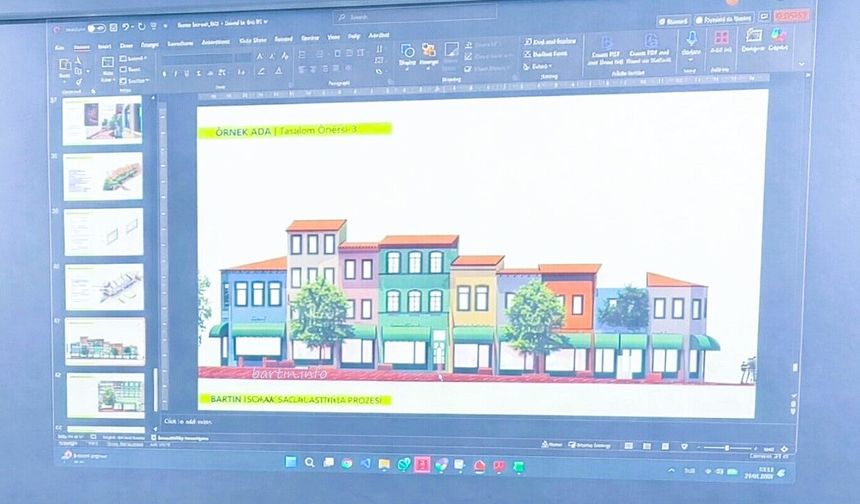860x504 pixels.
Task: Toggle Bold formatting
Action: (165, 74)
